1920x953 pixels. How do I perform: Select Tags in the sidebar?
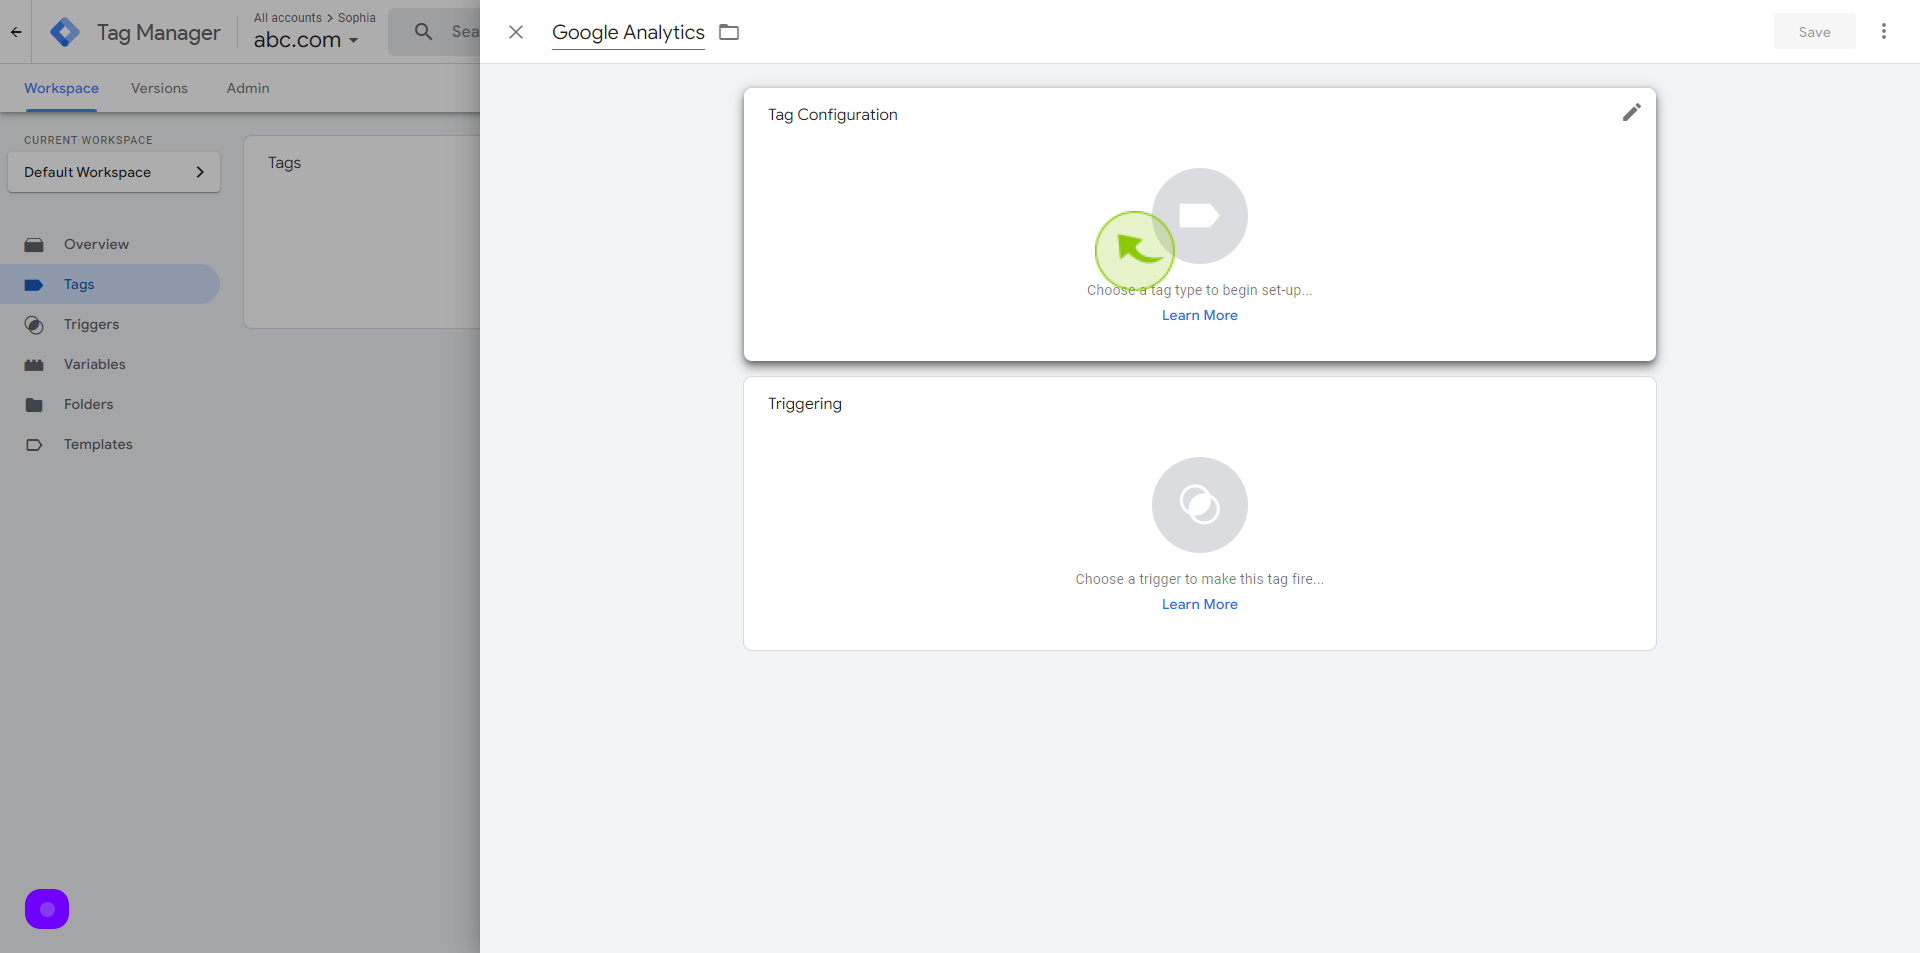coord(110,284)
